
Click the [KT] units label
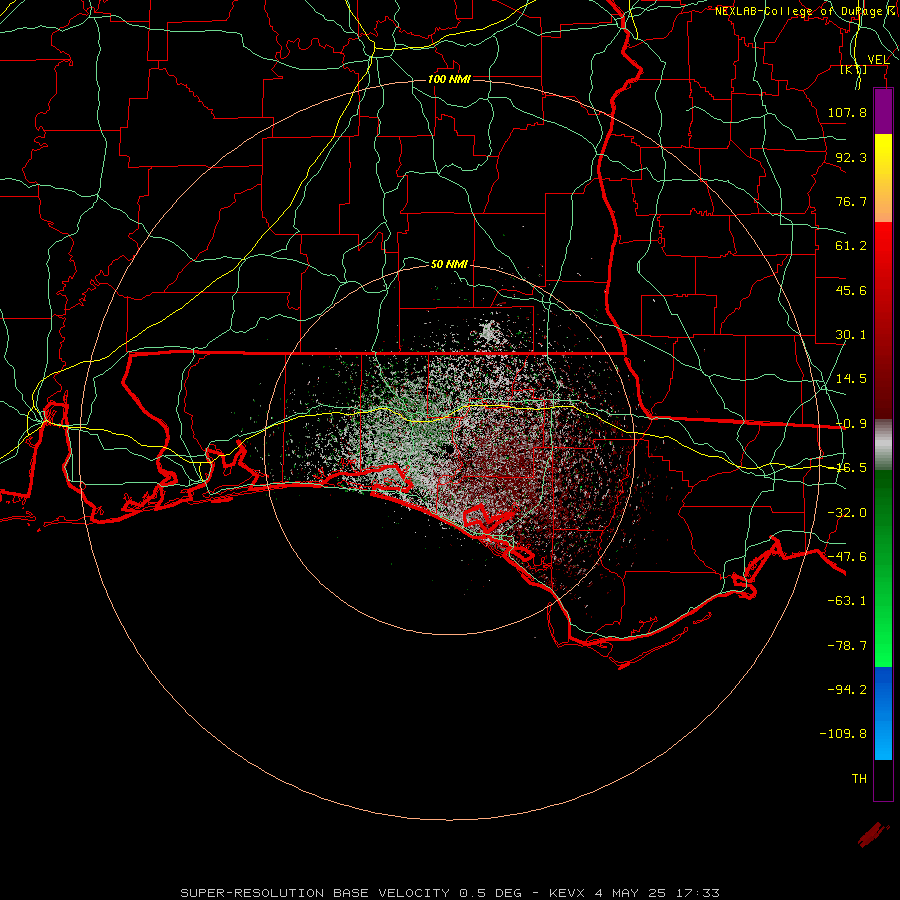854,69
